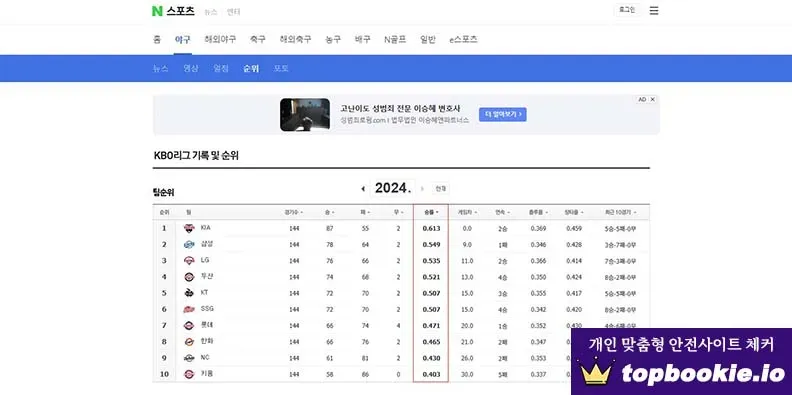Screen dimensions: 792x395
Task: Close the ad with X icon
Action: pos(653,100)
